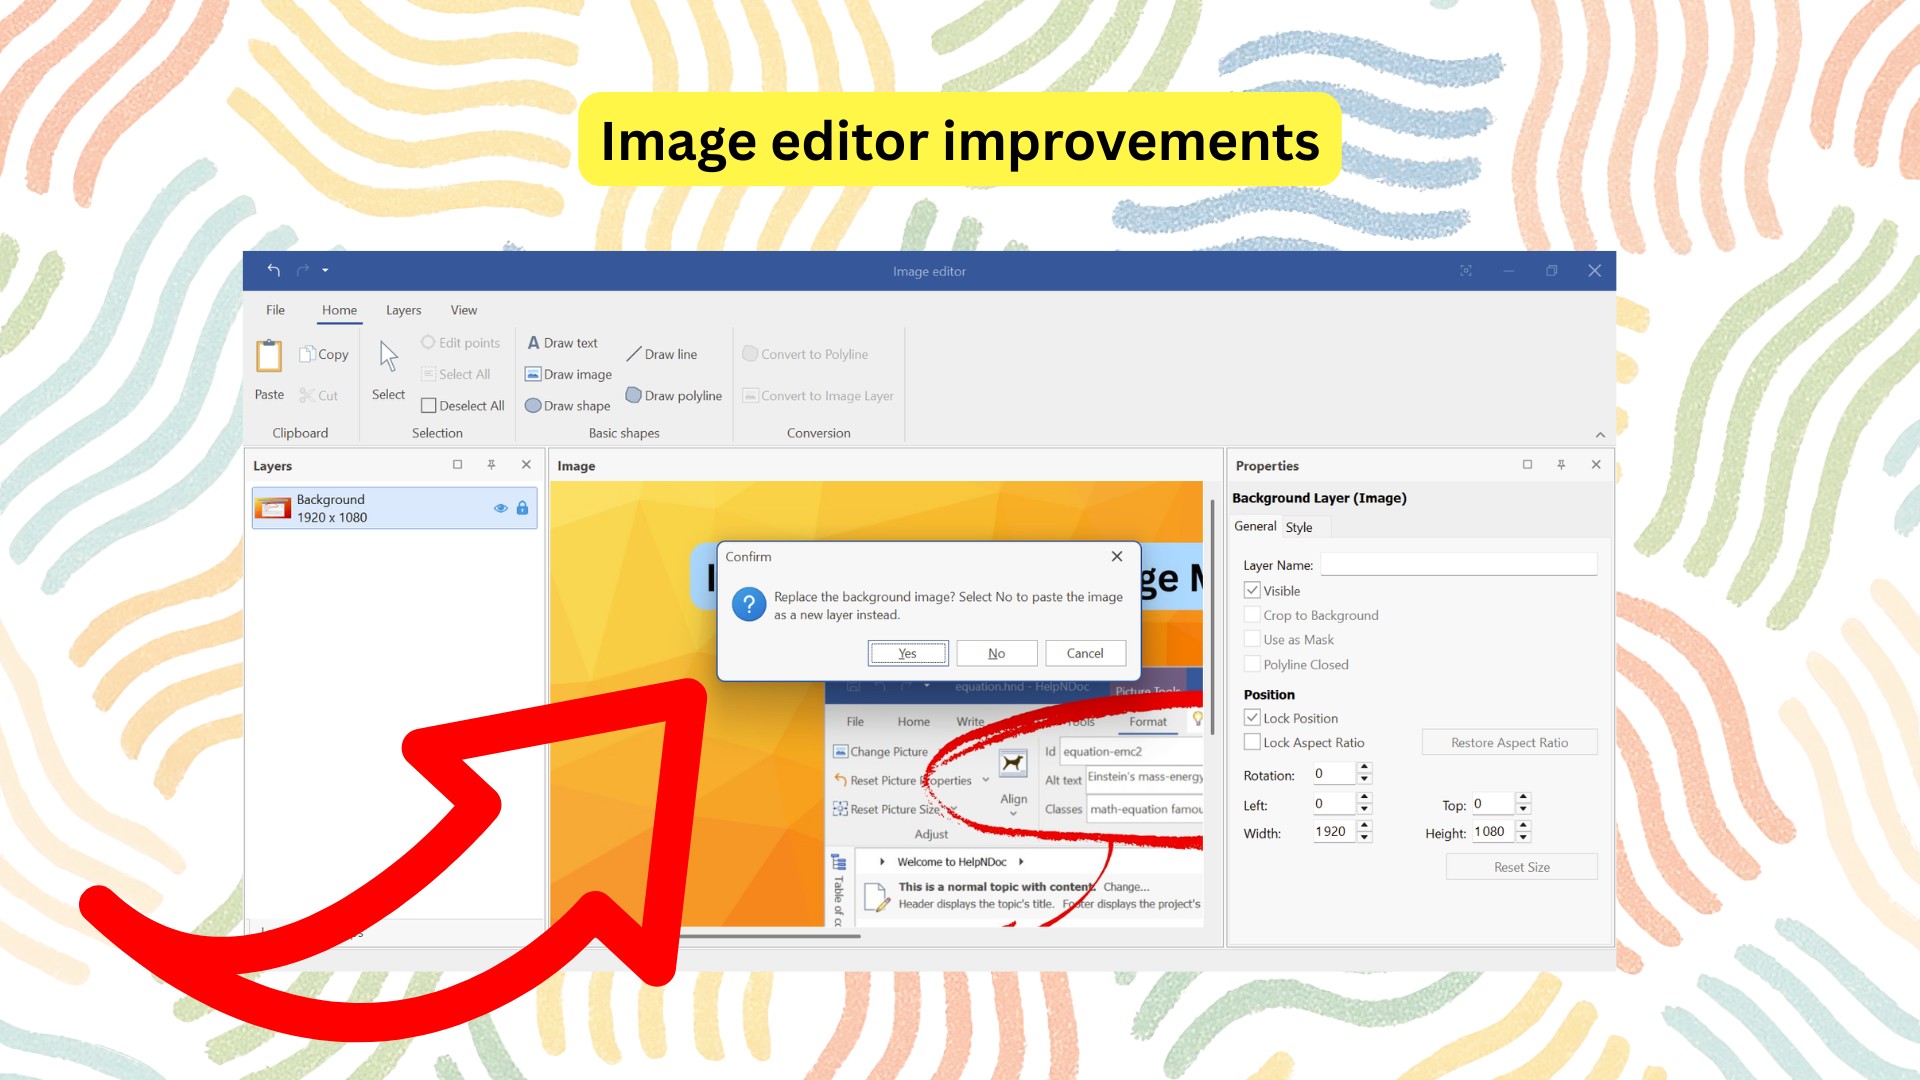Click Convert to Polyline

click(x=805, y=354)
